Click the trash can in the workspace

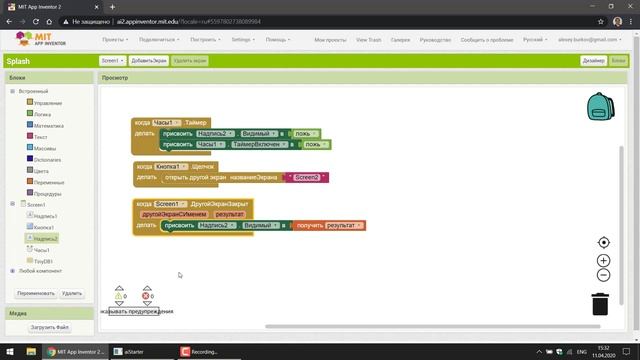pyautogui.click(x=600, y=304)
